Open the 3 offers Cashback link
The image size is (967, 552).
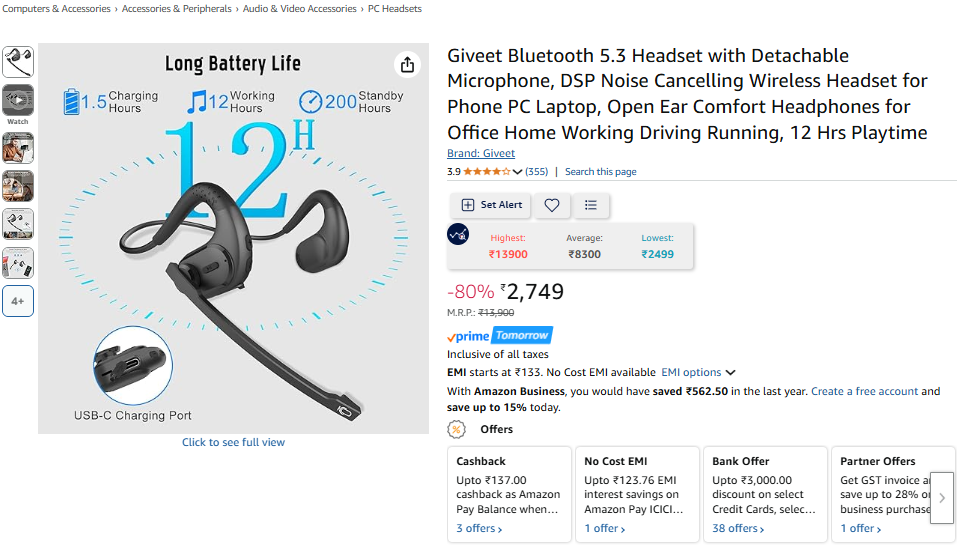point(479,529)
